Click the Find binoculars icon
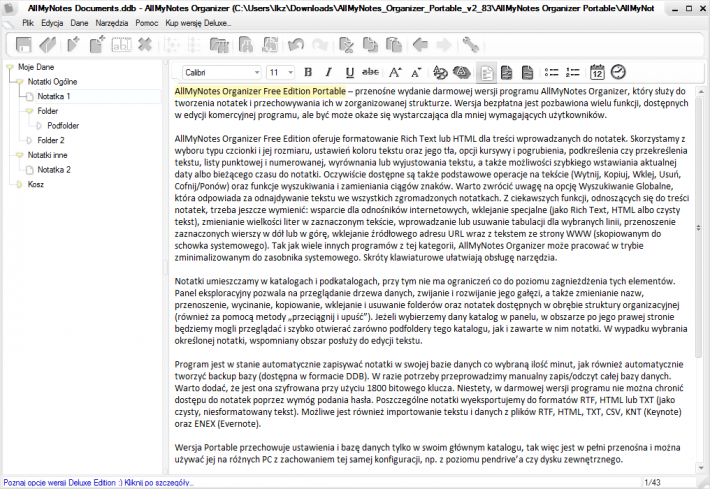 point(245,45)
